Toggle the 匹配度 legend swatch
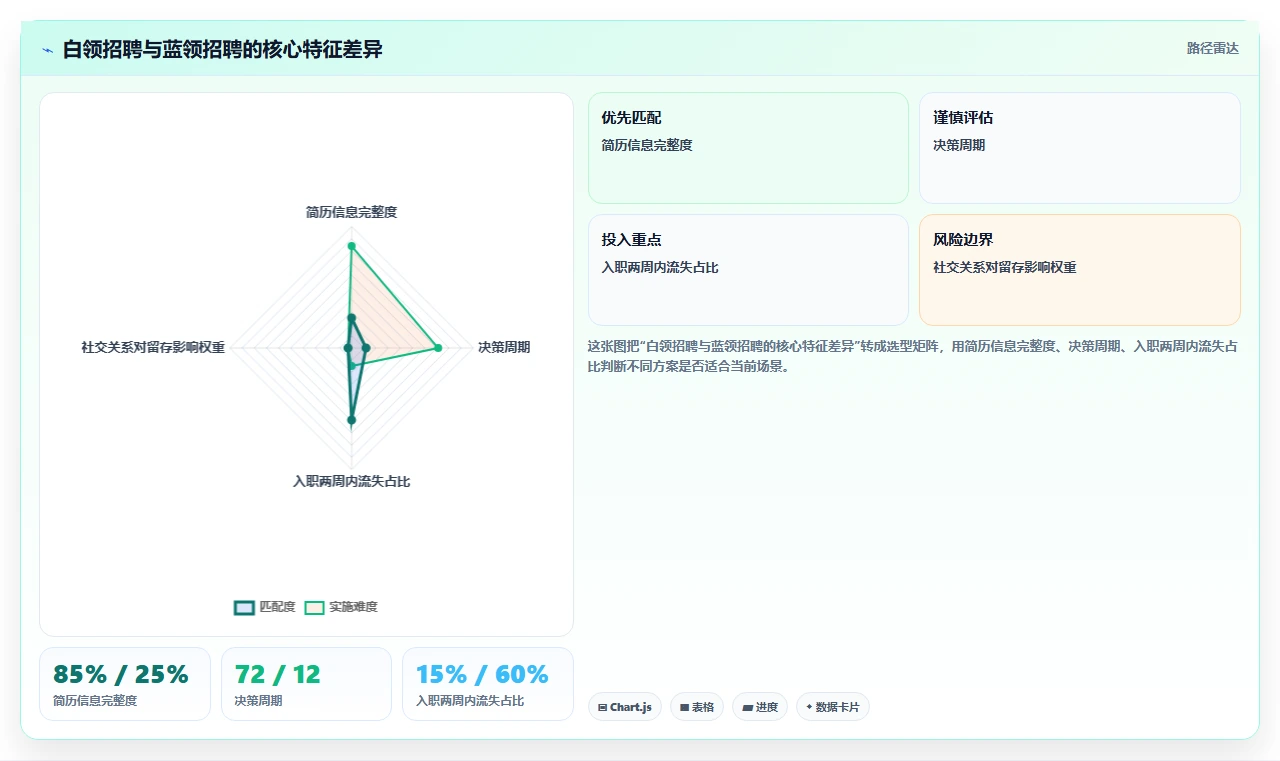 tap(244, 607)
